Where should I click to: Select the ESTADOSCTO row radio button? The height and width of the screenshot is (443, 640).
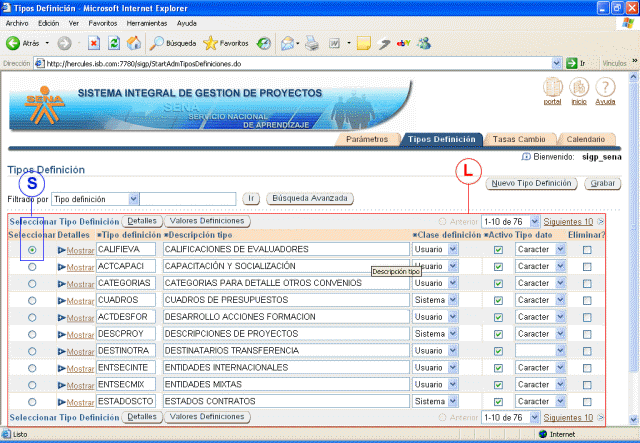[32, 402]
